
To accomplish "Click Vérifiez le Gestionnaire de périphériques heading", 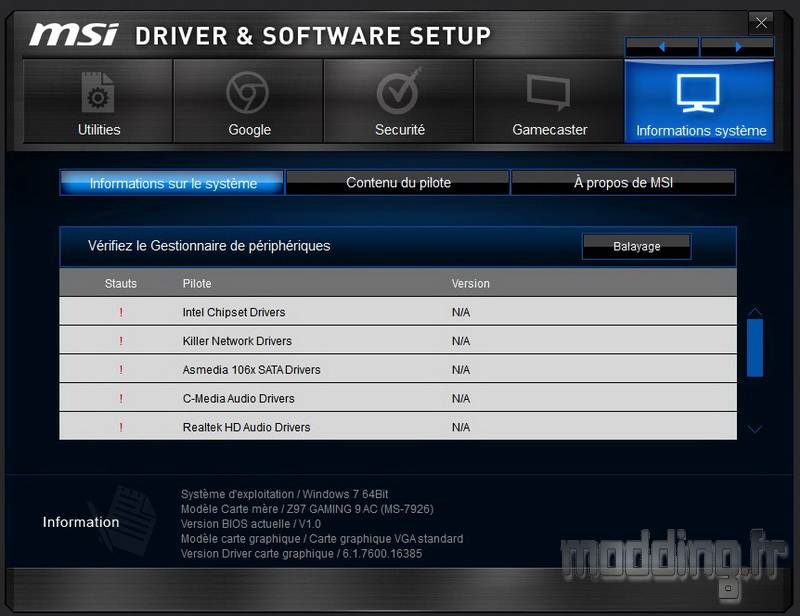I will click(209, 246).
